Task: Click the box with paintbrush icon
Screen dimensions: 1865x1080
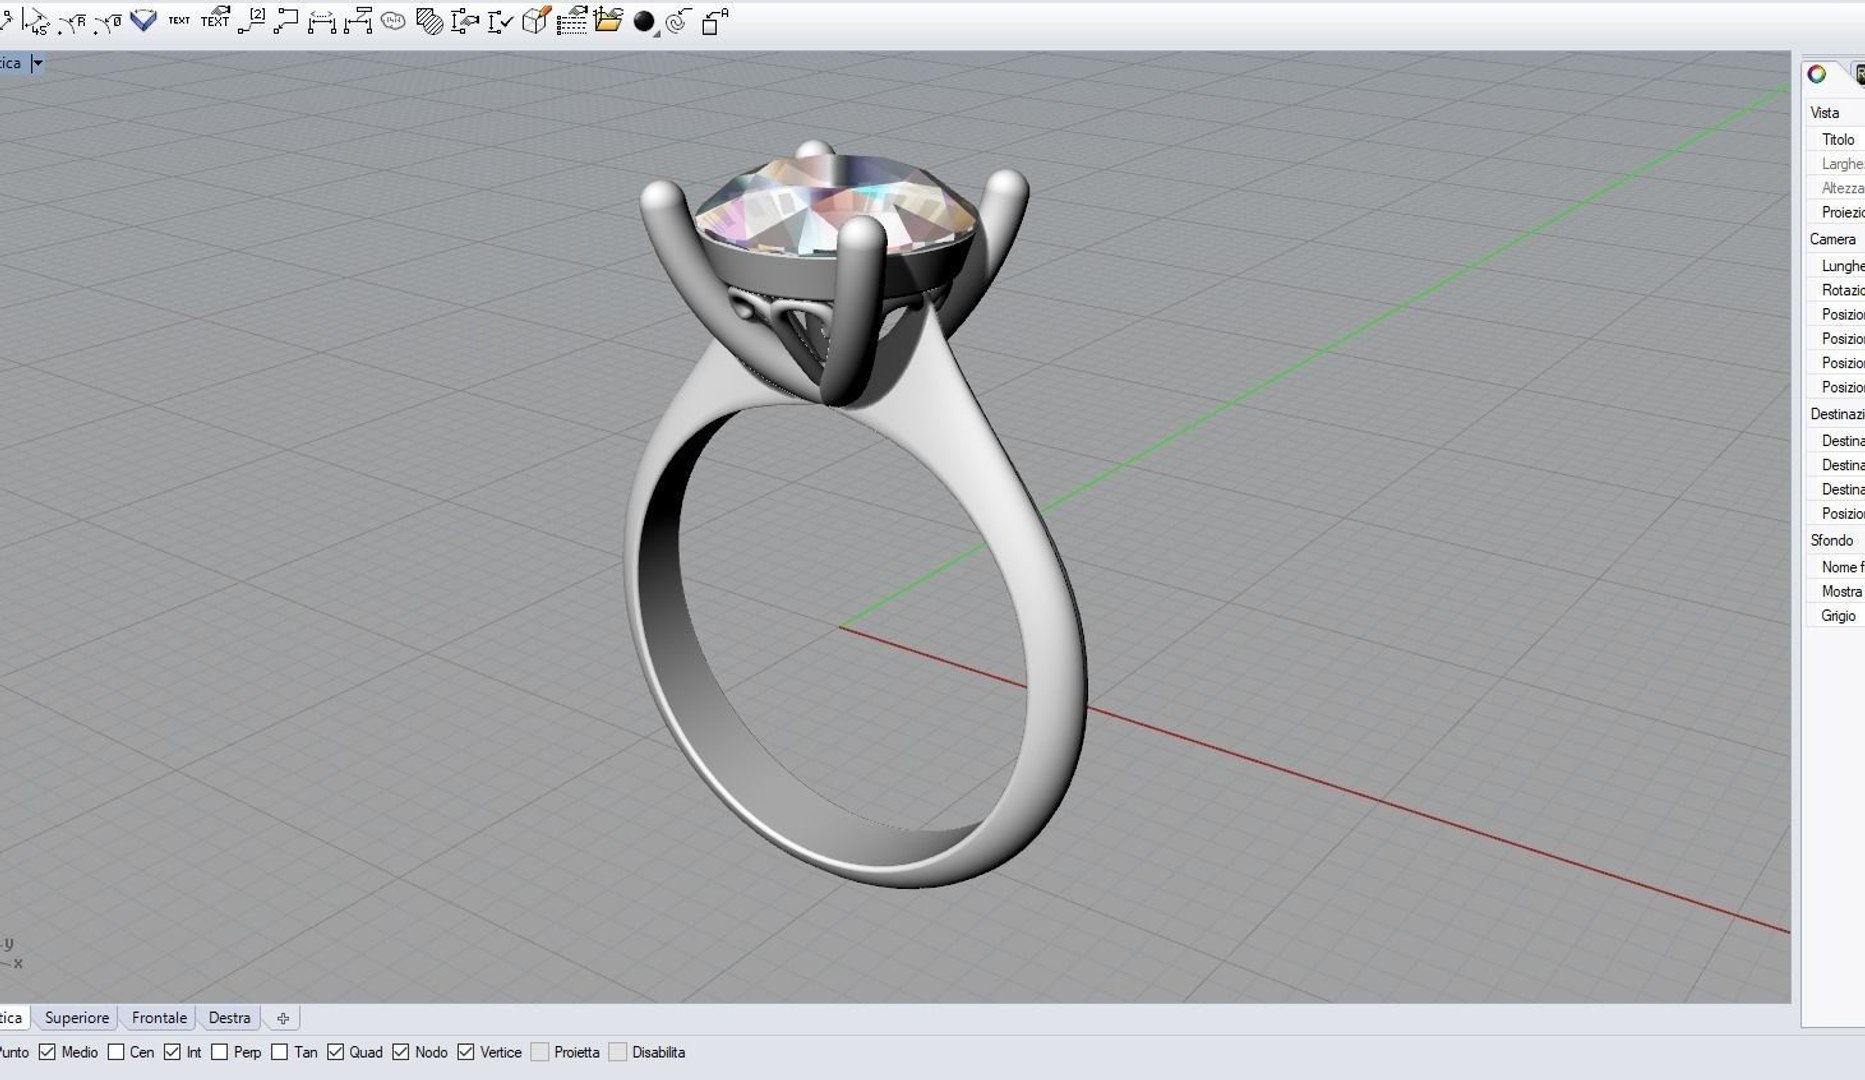Action: (x=536, y=20)
